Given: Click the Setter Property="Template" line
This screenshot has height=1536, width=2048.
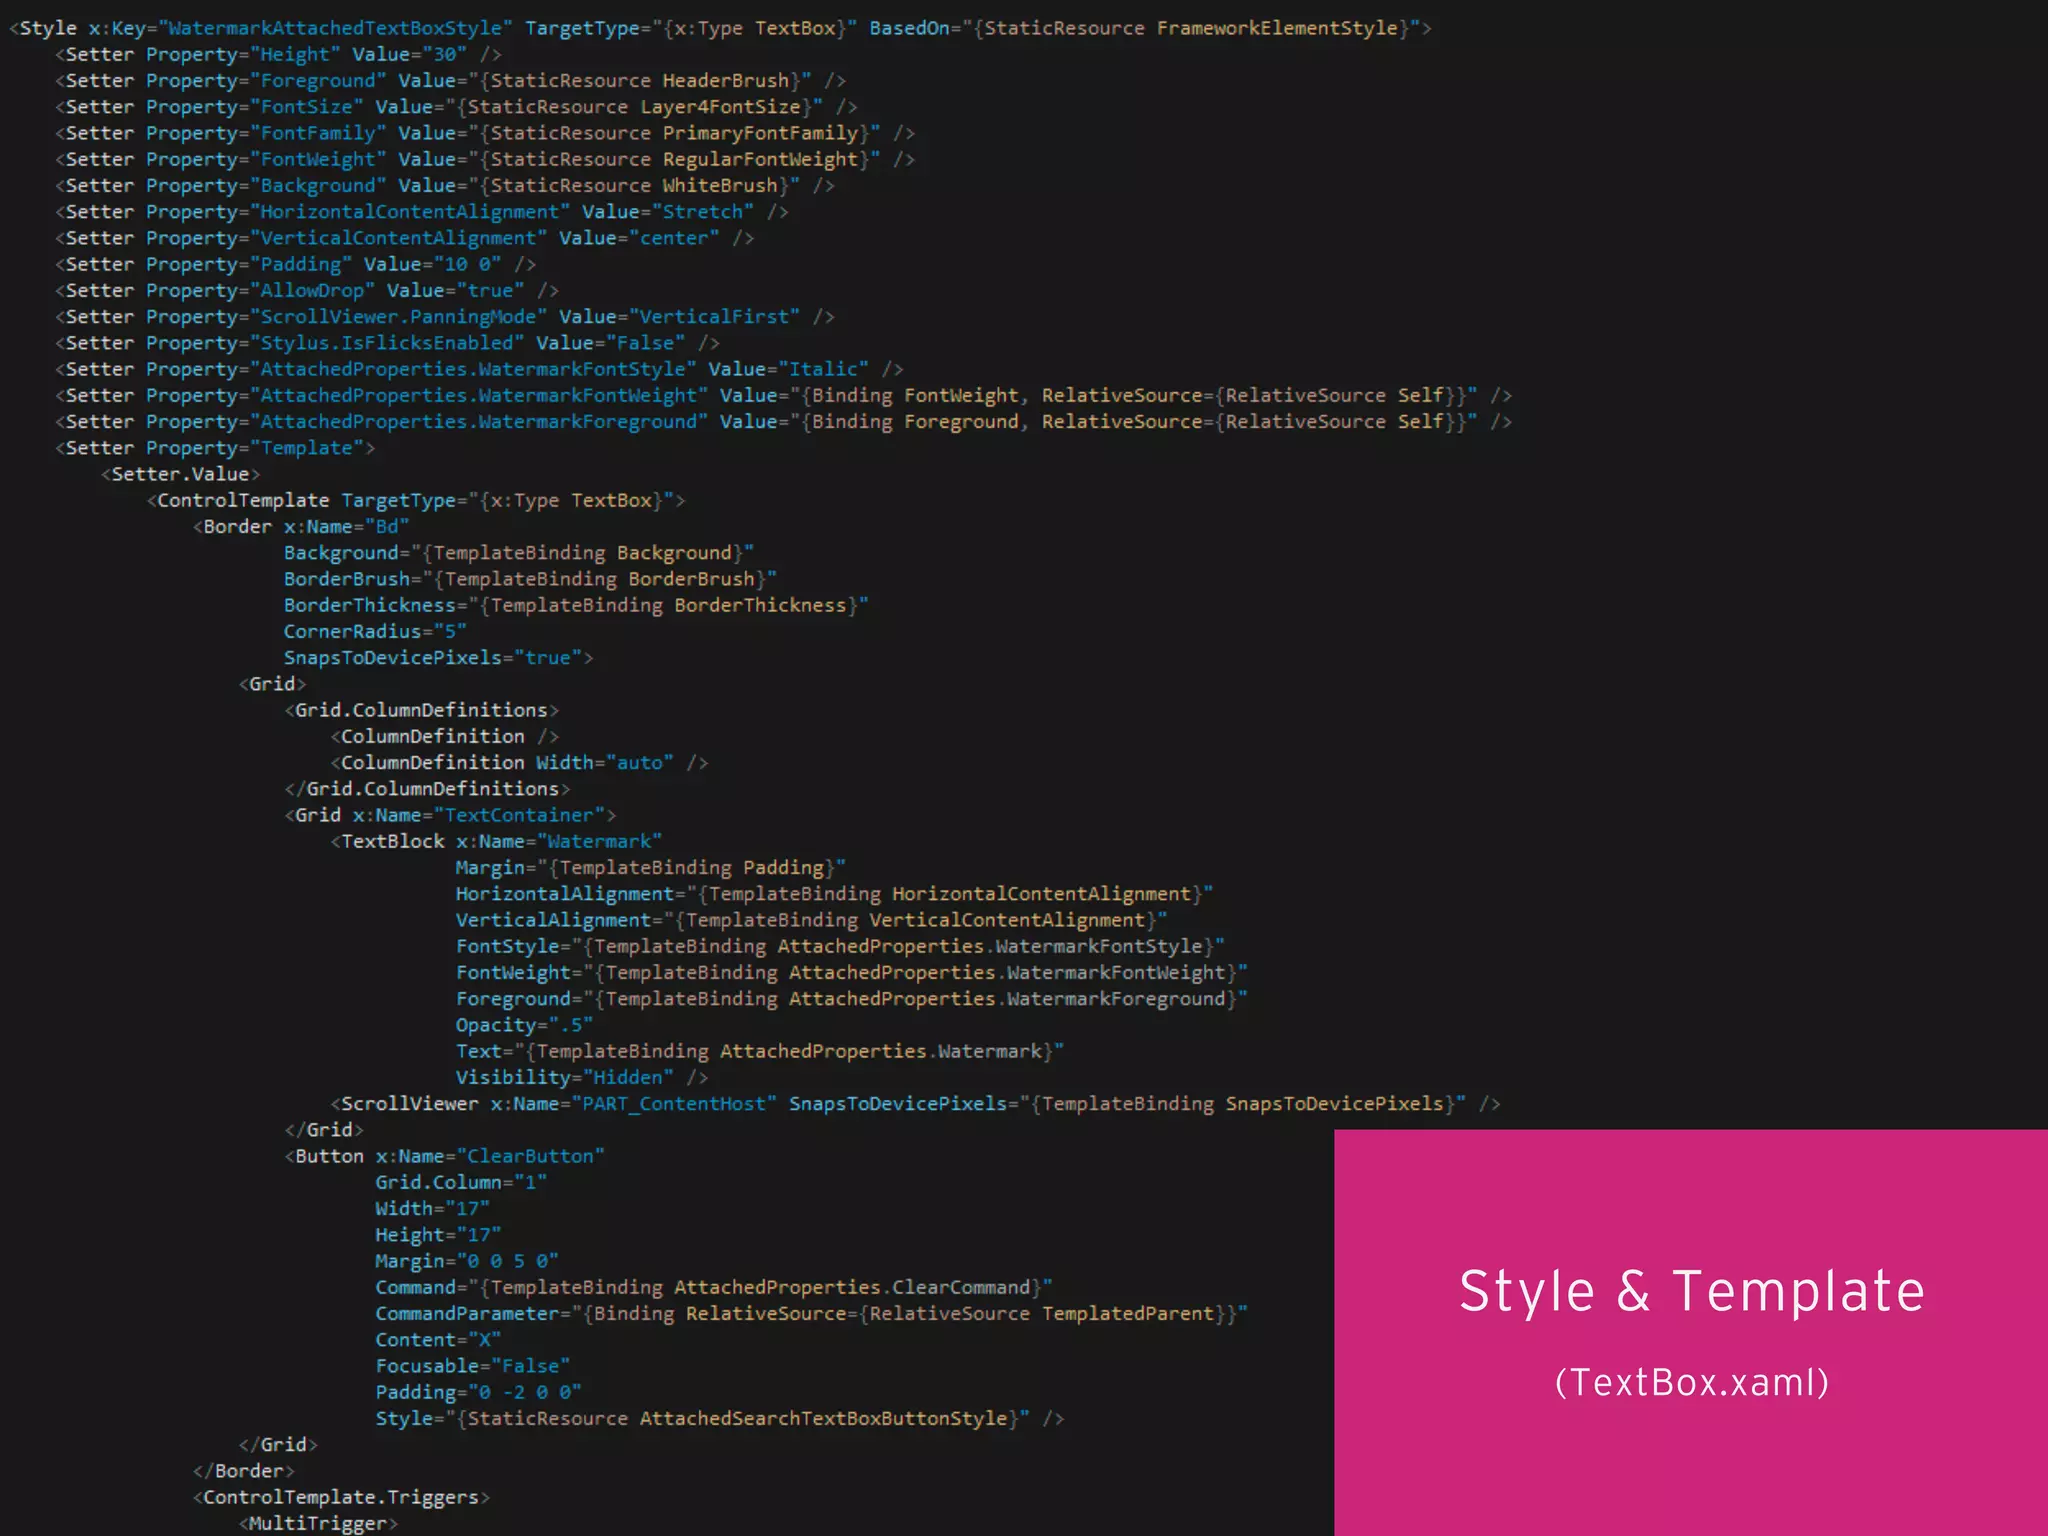Looking at the screenshot, I should 215,448.
